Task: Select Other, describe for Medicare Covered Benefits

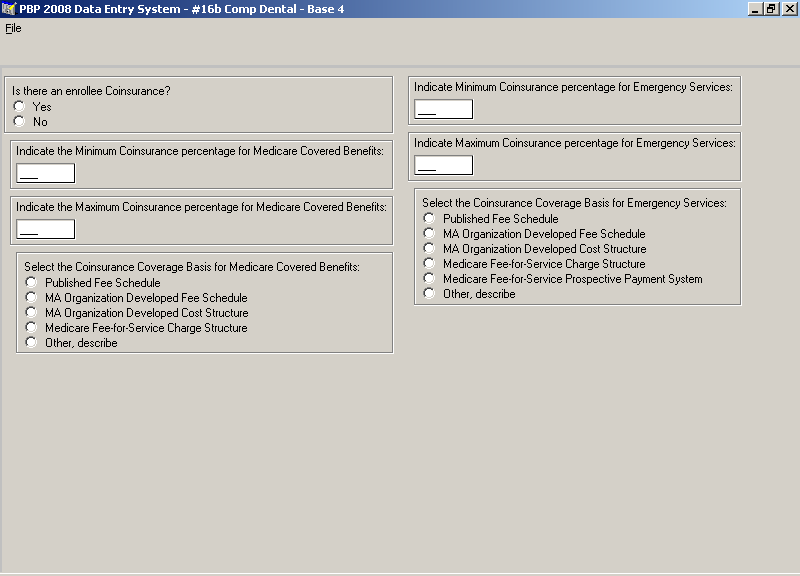Action: click(31, 342)
